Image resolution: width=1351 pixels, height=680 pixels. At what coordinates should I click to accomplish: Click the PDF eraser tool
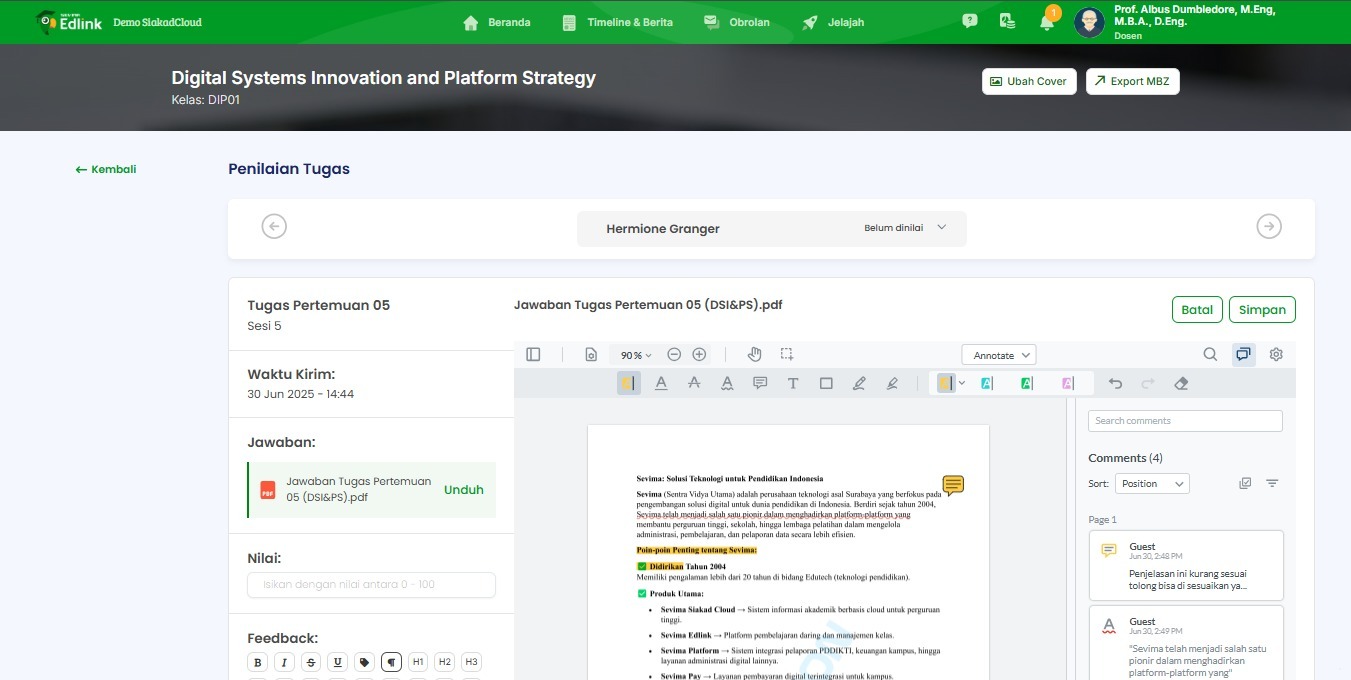[x=1181, y=383]
